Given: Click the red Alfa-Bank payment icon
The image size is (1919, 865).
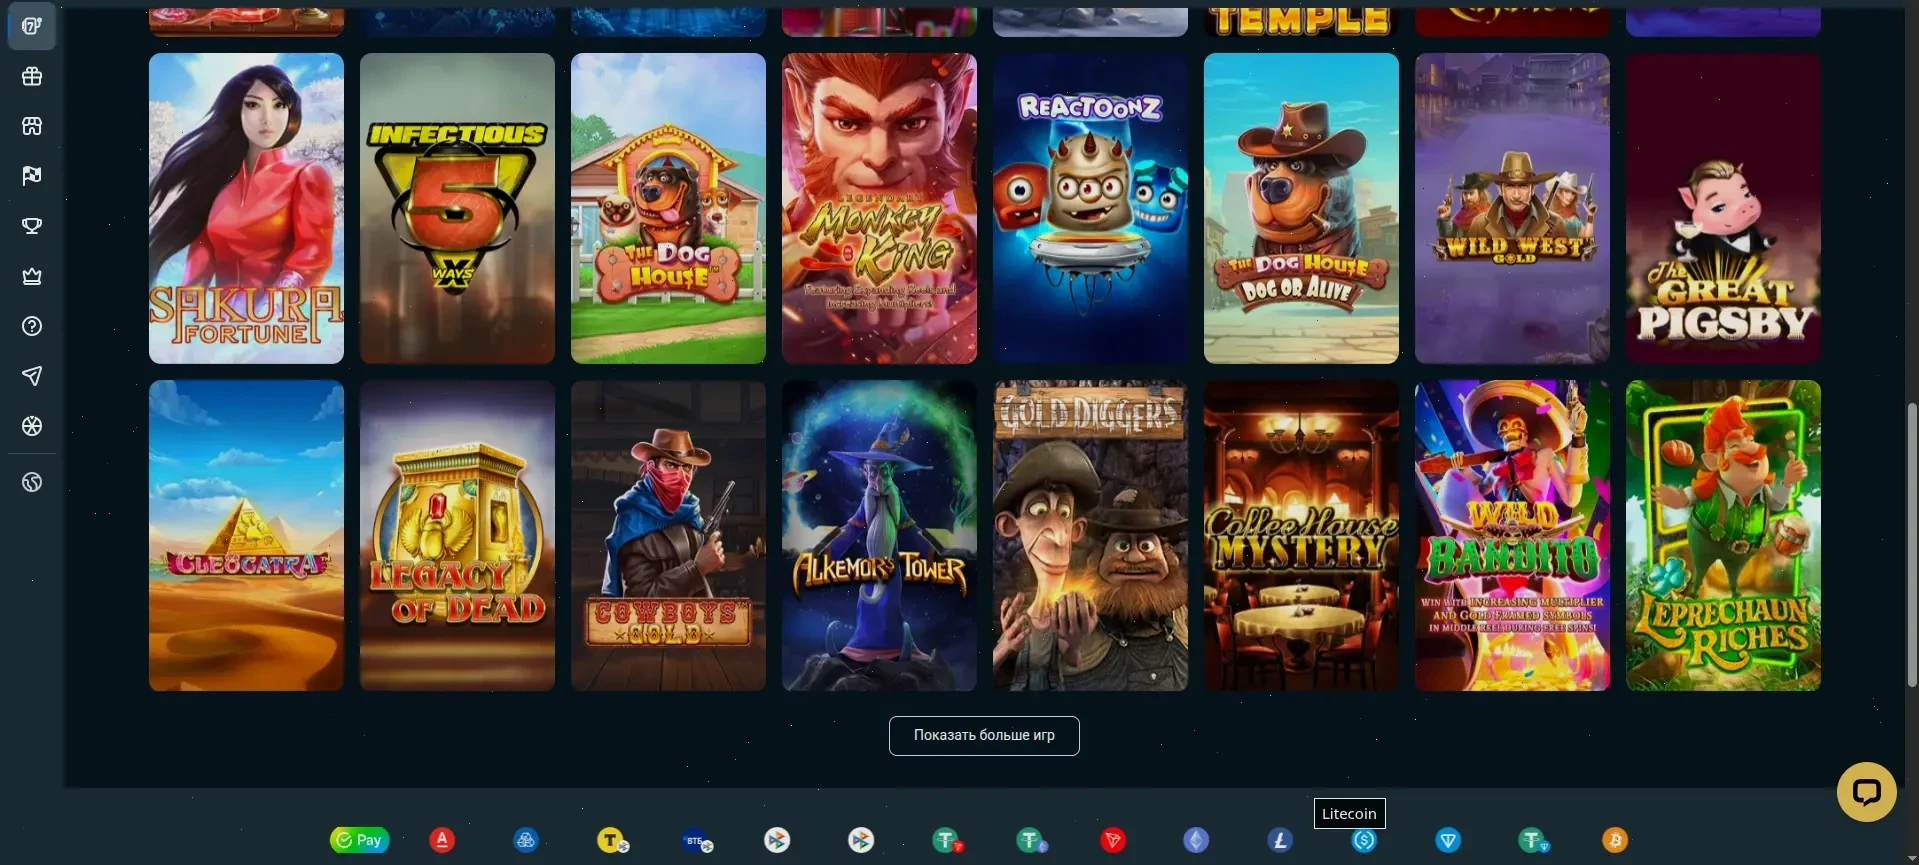Looking at the screenshot, I should pos(442,840).
